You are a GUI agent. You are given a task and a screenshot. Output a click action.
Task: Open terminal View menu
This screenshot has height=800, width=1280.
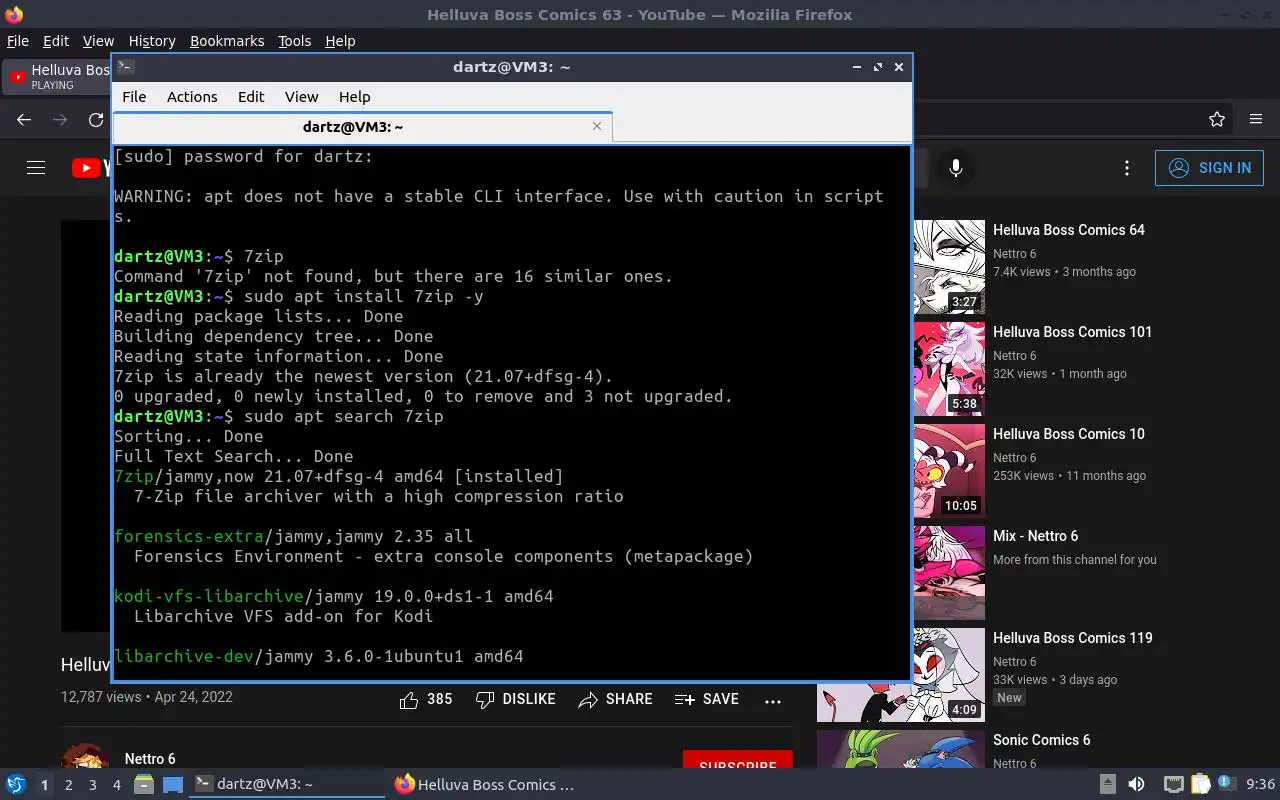301,97
